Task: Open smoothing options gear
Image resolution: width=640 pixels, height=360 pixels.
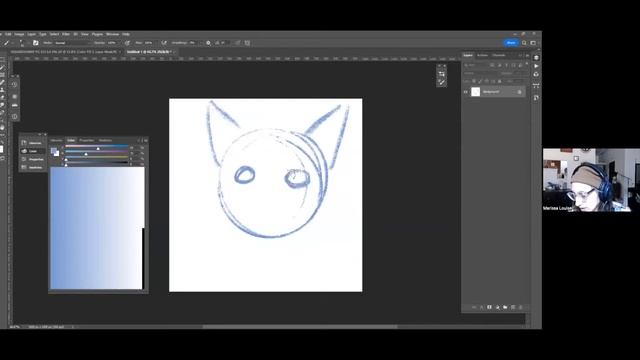Action: click(208, 43)
